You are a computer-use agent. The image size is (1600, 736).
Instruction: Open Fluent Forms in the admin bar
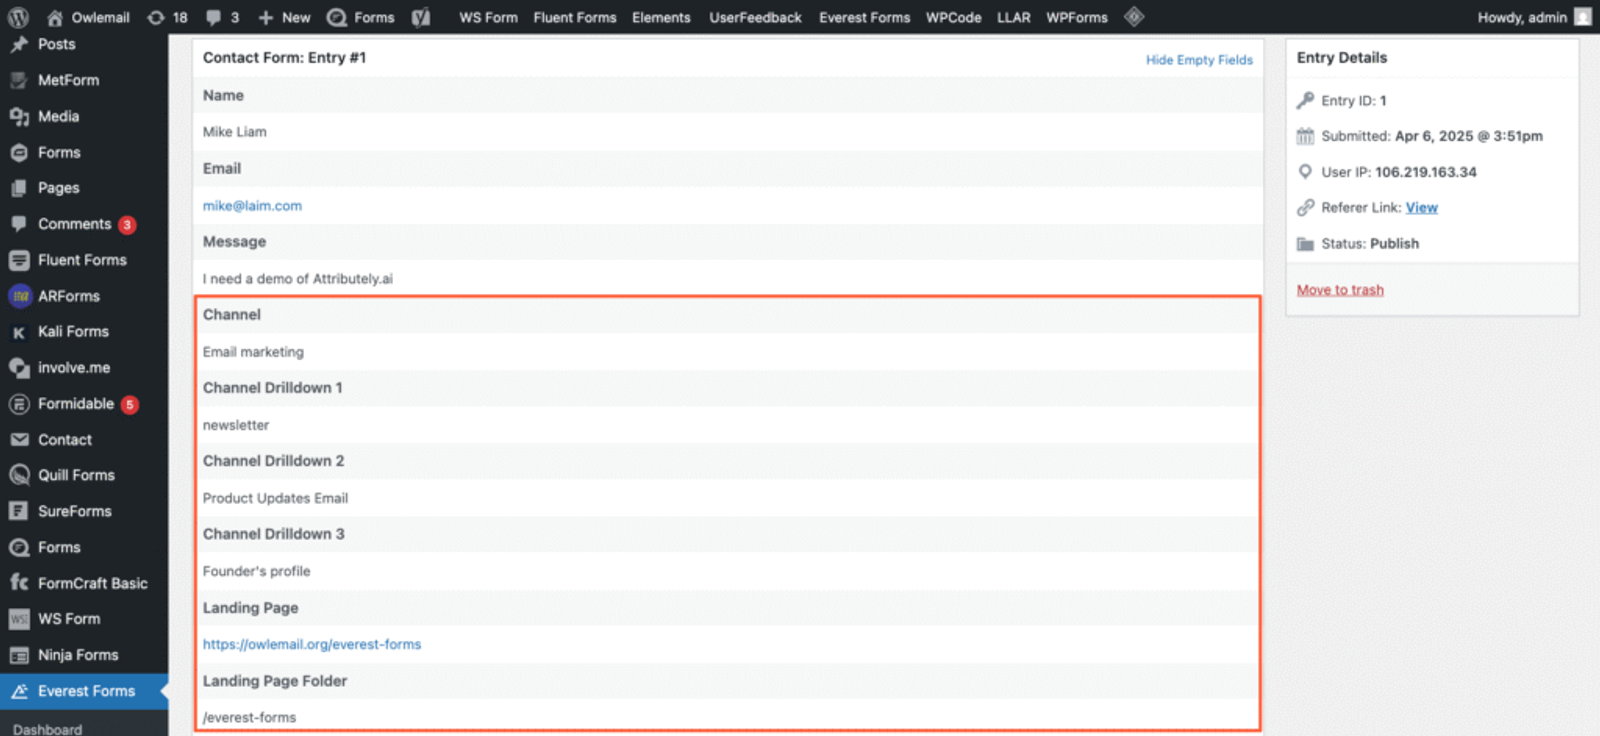(575, 18)
